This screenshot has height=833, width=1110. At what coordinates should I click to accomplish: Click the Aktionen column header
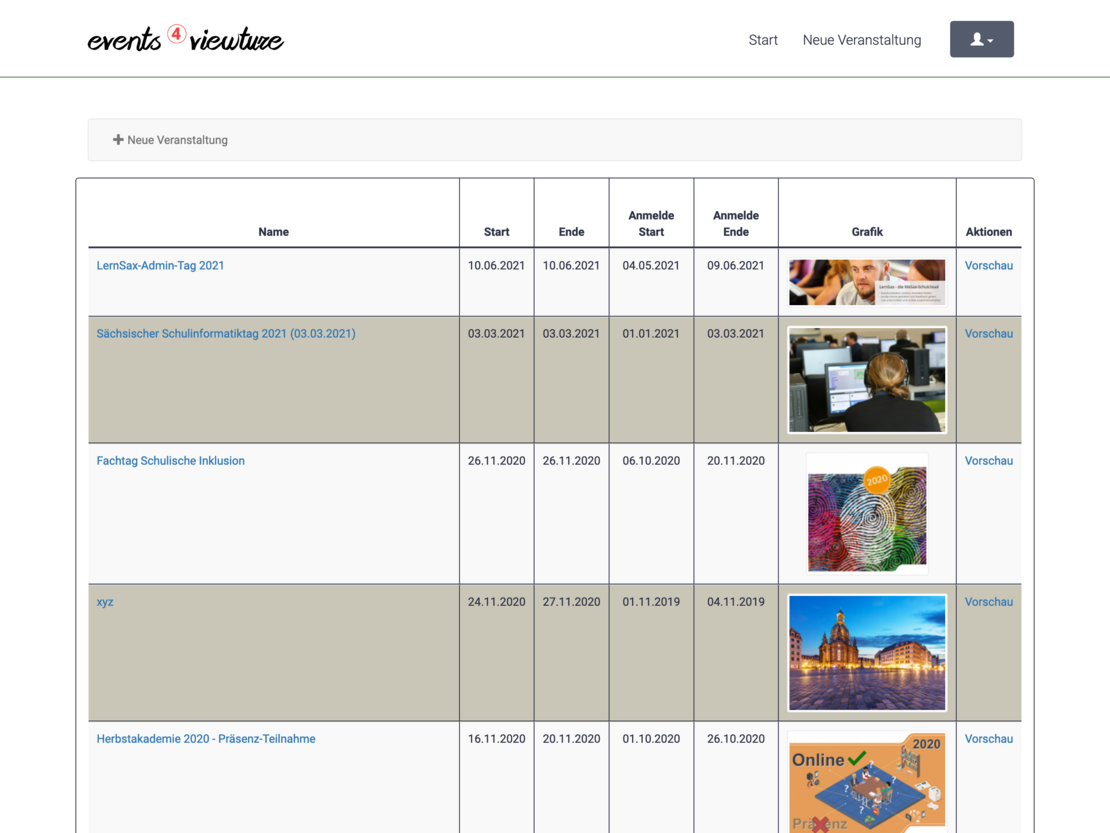coord(988,232)
